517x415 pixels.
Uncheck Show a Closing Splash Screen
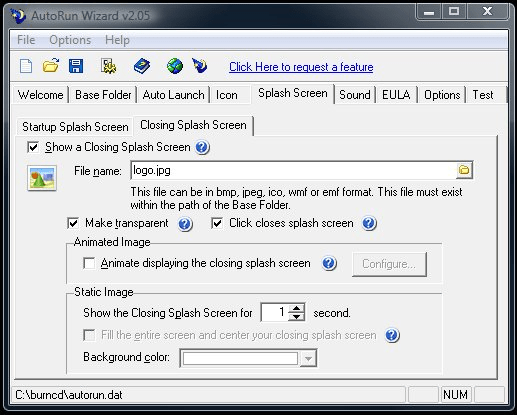tap(33, 147)
